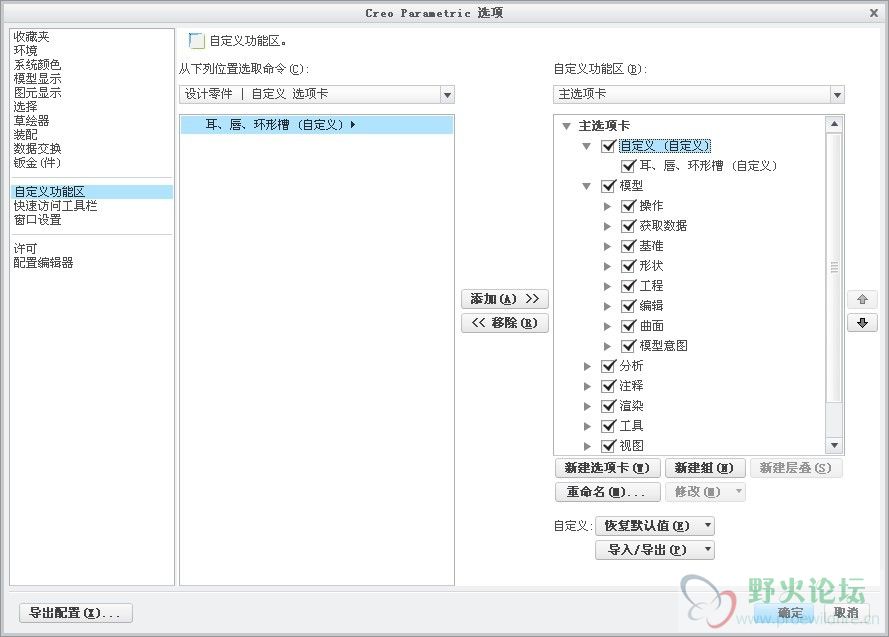Open the 恢复默认值 dropdown button
Image resolution: width=889 pixels, height=637 pixels.
[x=655, y=526]
